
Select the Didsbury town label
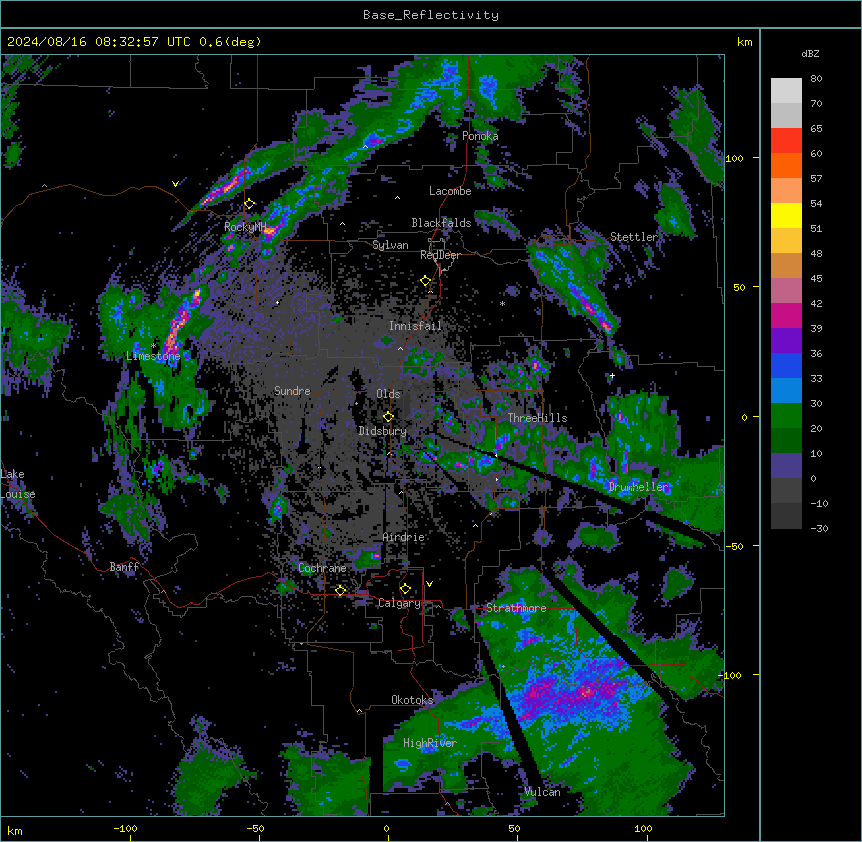[x=383, y=431]
